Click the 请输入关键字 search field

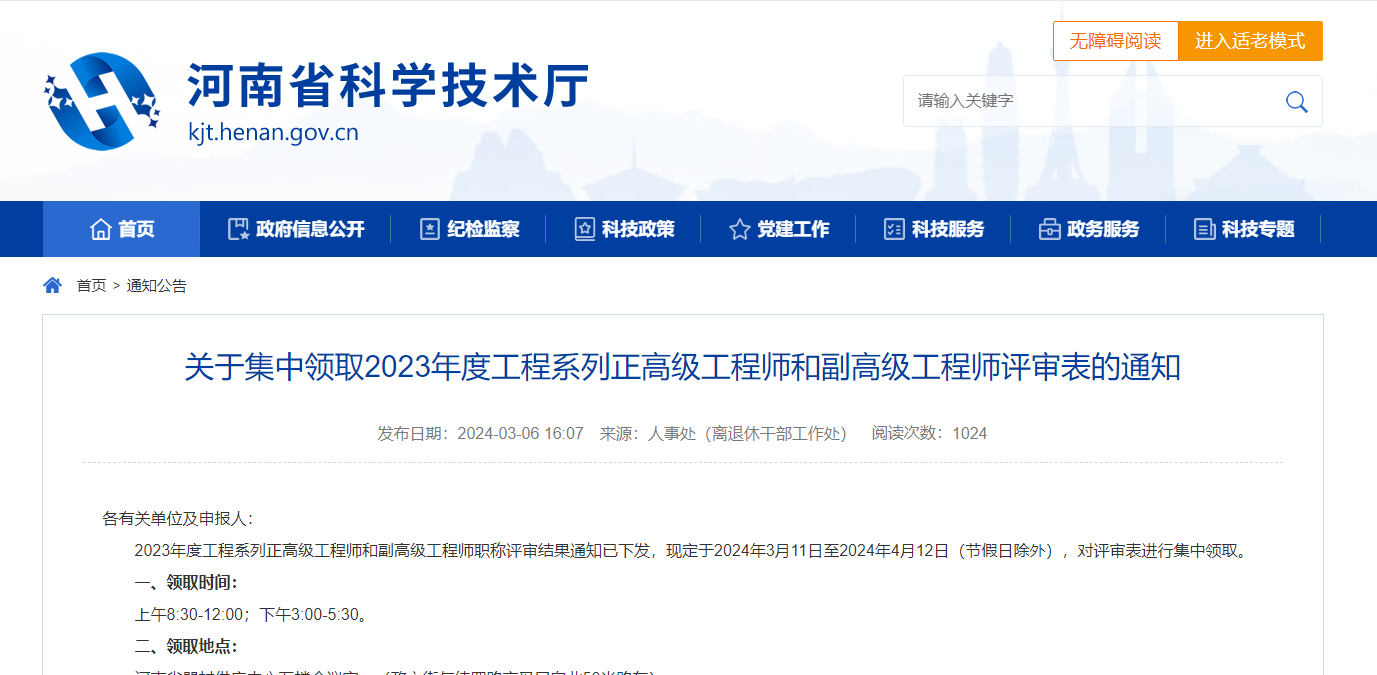click(1090, 101)
